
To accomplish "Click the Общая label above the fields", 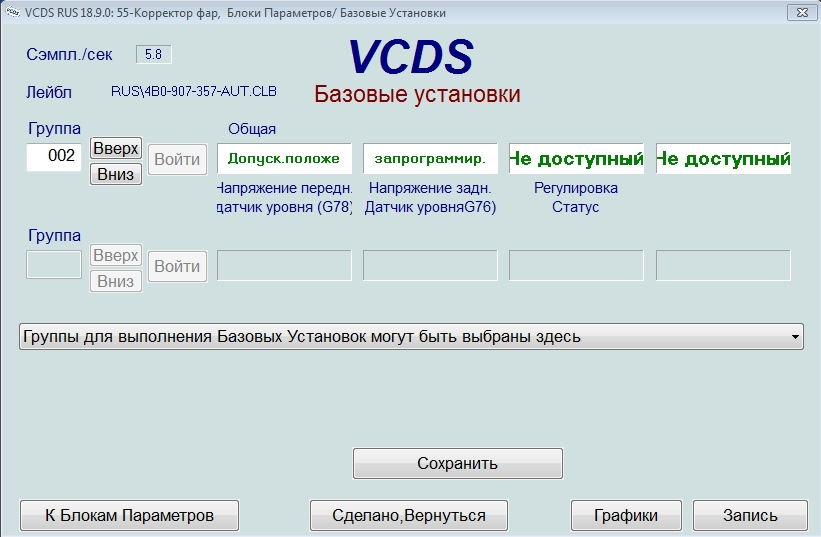I will point(252,129).
